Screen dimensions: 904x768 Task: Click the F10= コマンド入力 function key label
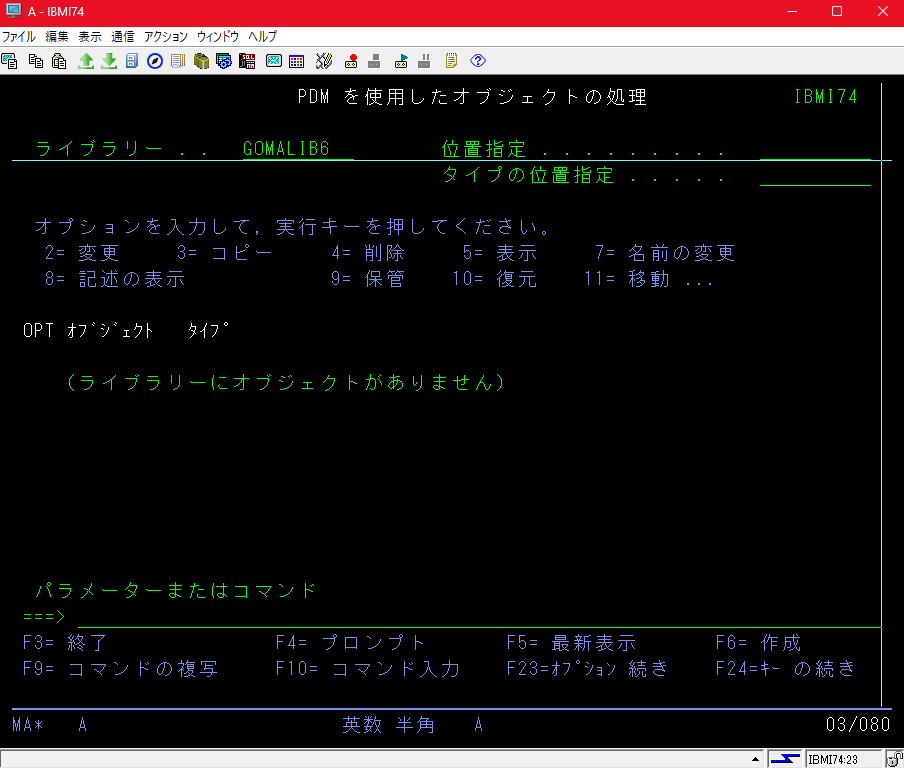click(367, 668)
